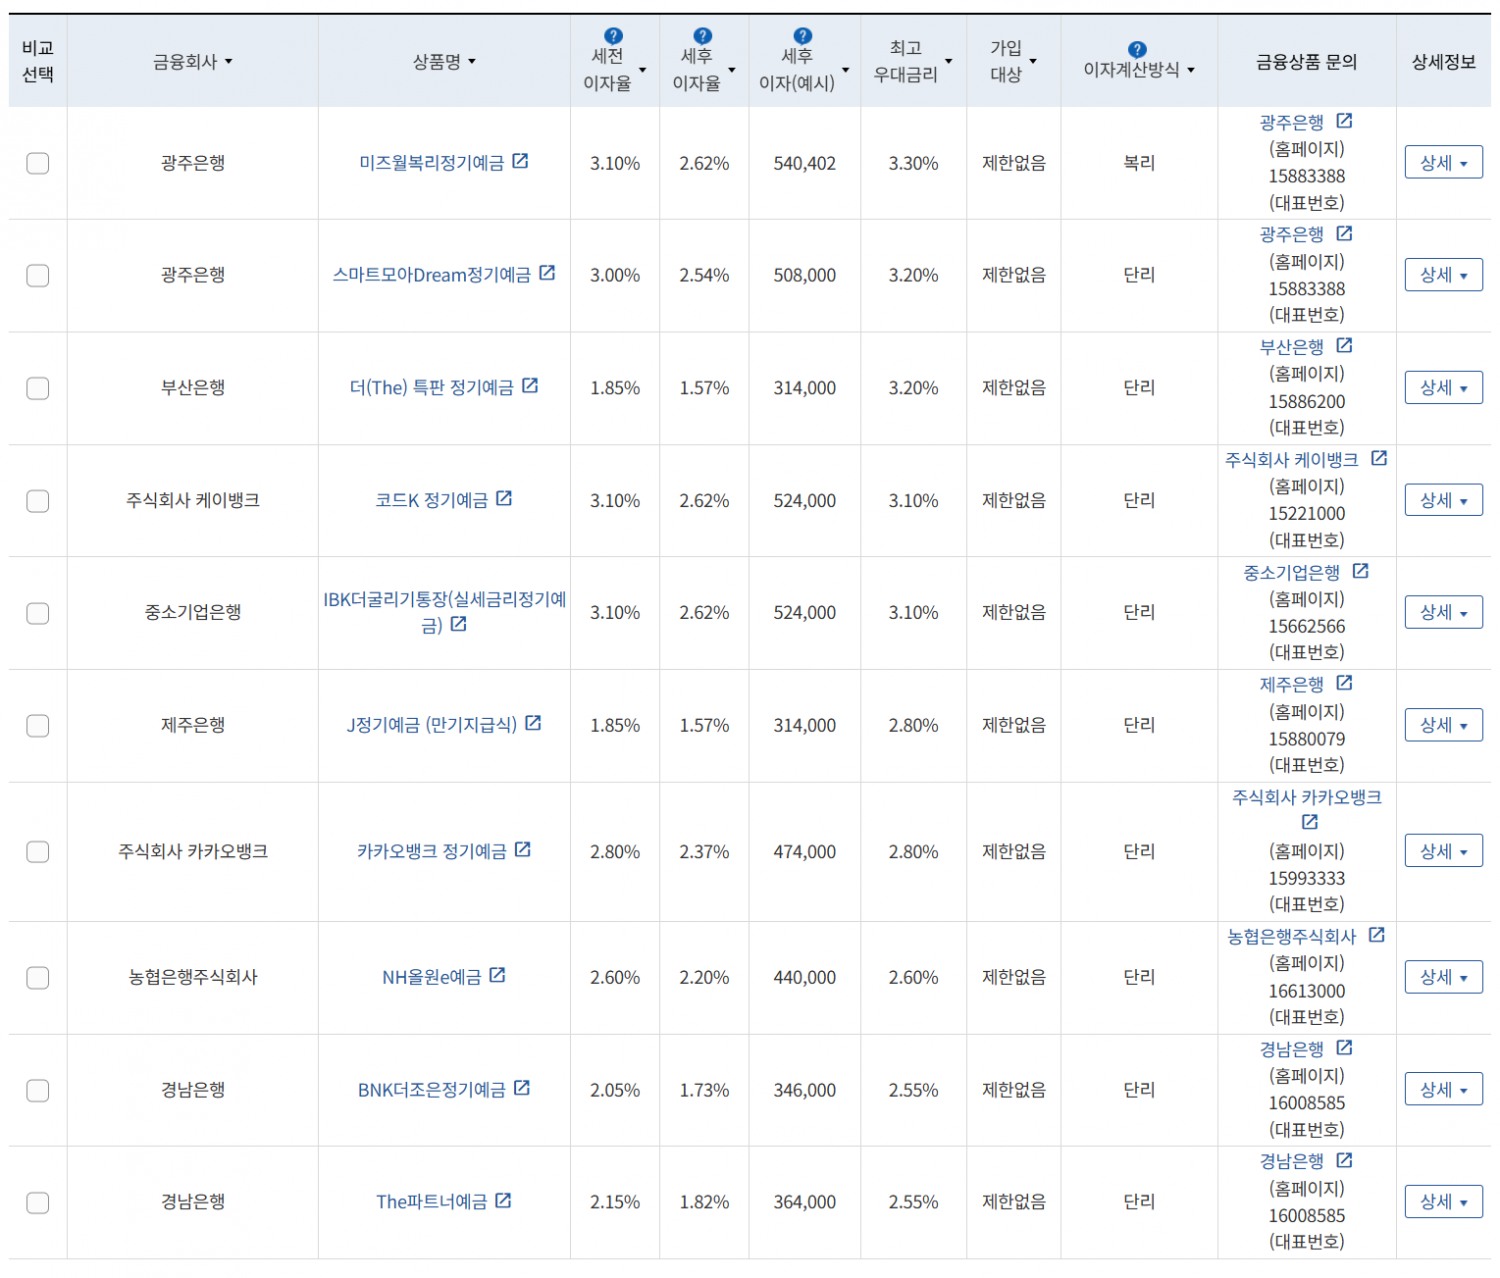Click external link icon beside BNK더조은정기예금
This screenshot has height=1278, width=1500.
521,1088
